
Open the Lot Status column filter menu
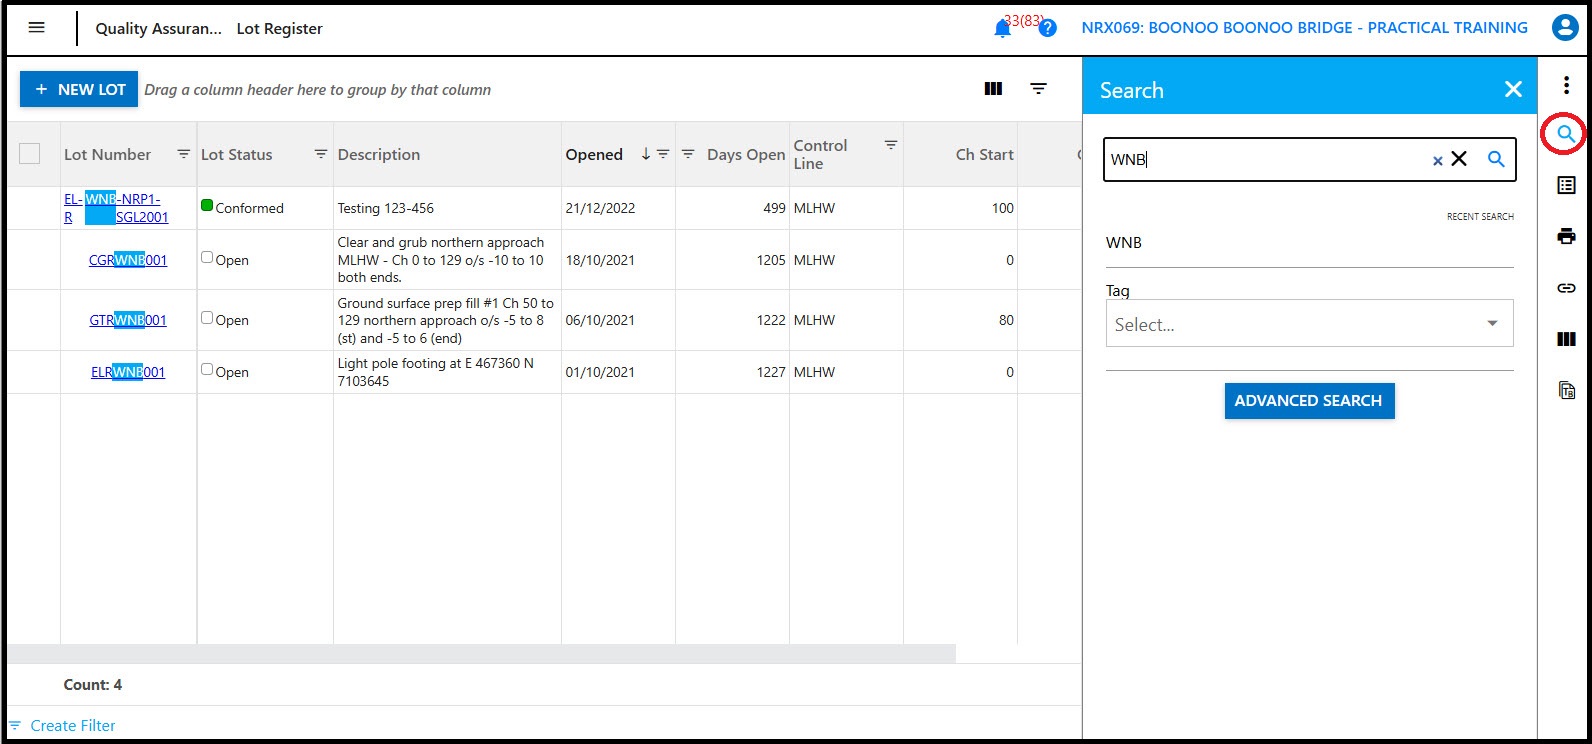click(320, 154)
